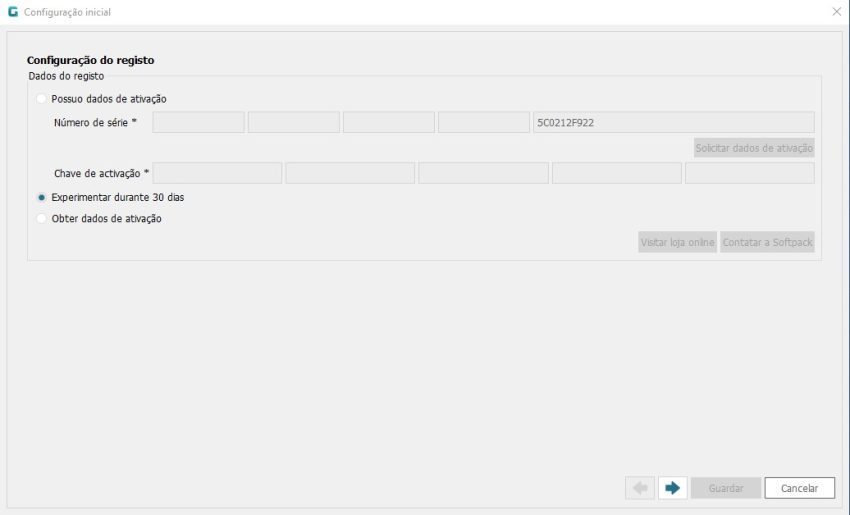This screenshot has width=850, height=515.
Task: Select the last Chave de activação field
Action: pos(749,174)
